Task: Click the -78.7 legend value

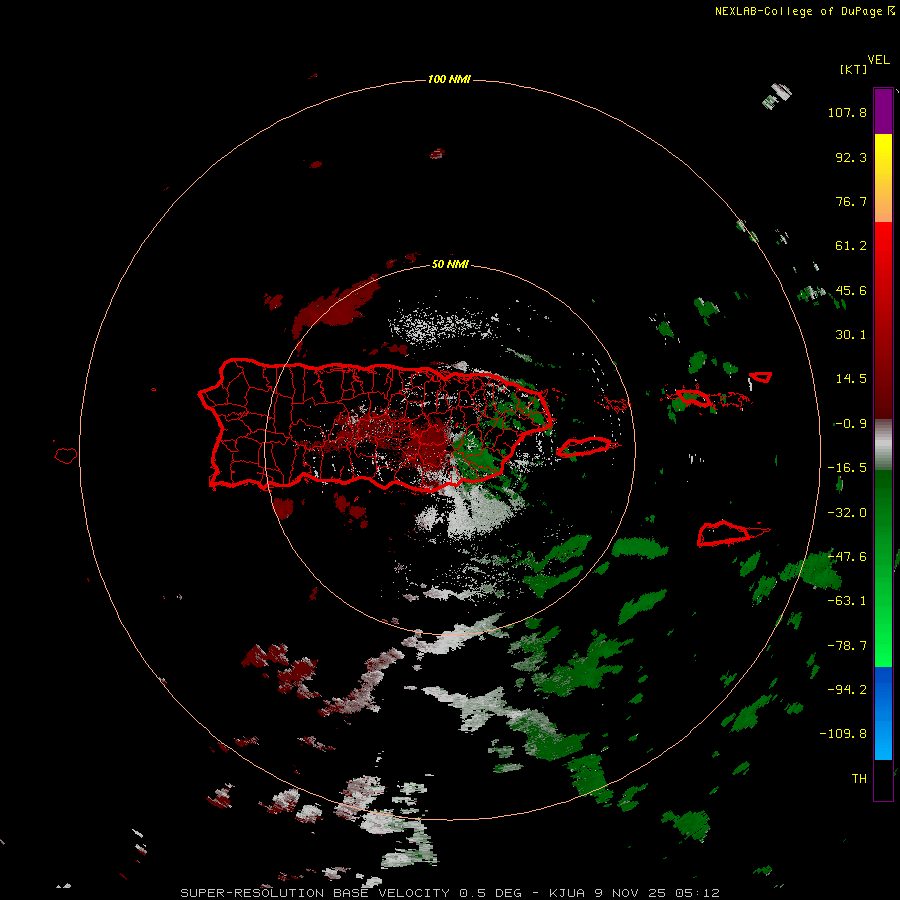Action: point(847,646)
